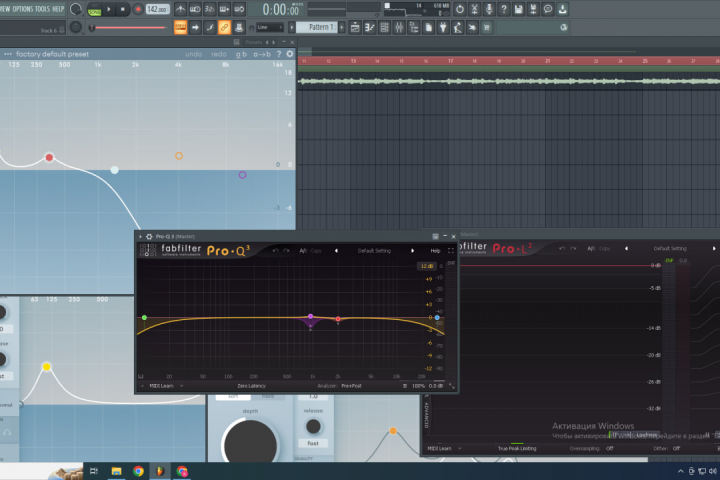The height and width of the screenshot is (480, 720).
Task: Open the TOOLS menu
Action: point(42,9)
